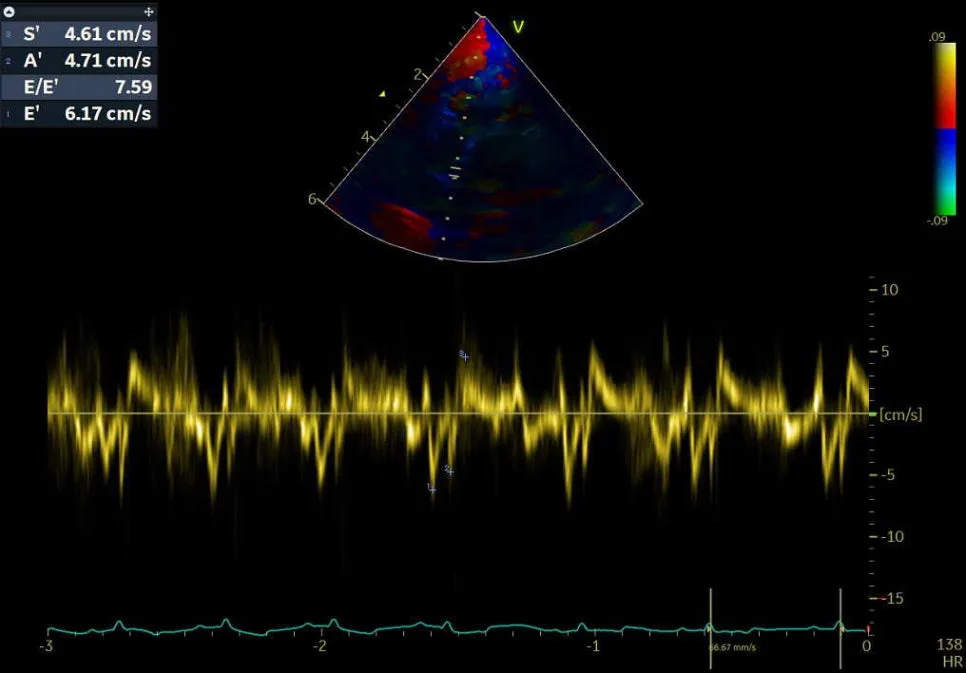Click the .09 upper color scale value
Screen dimensions: 966x673
click(937, 38)
